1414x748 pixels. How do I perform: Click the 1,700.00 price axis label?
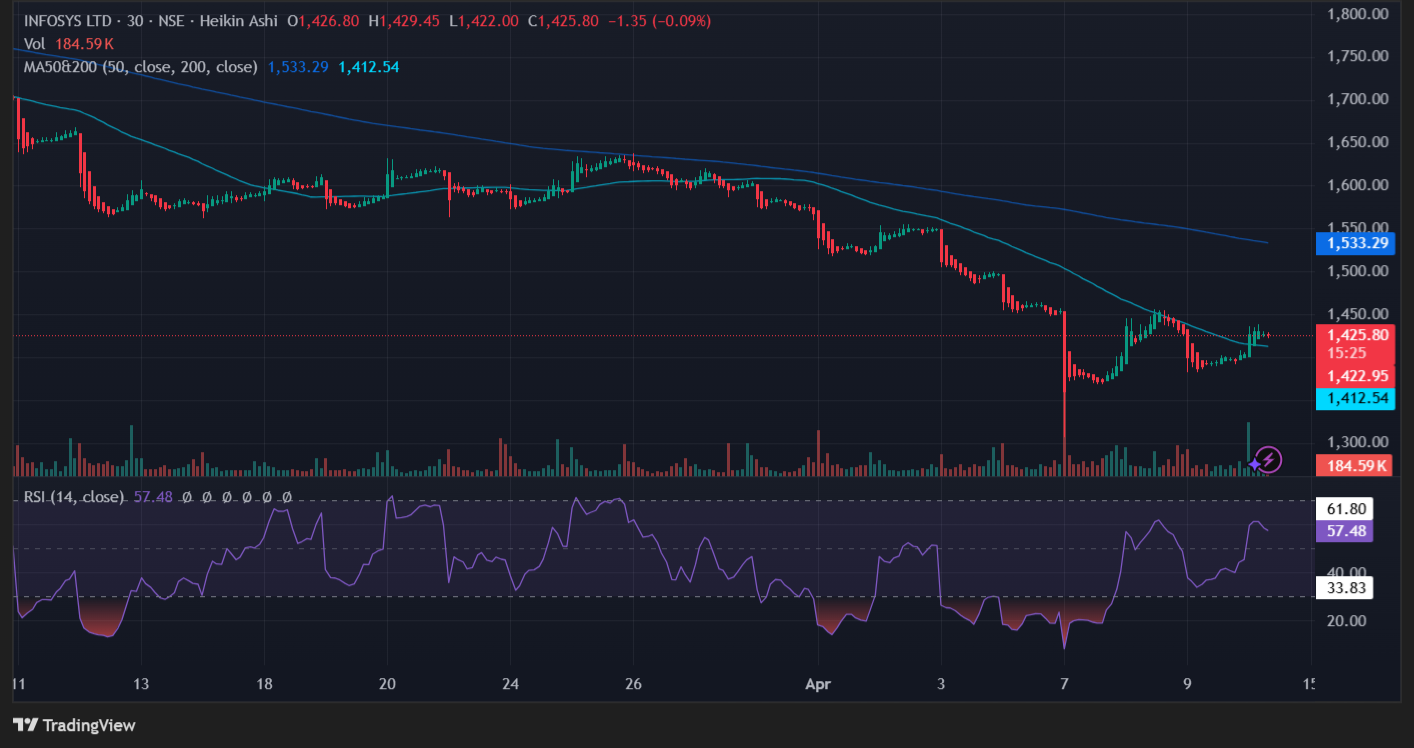1358,99
